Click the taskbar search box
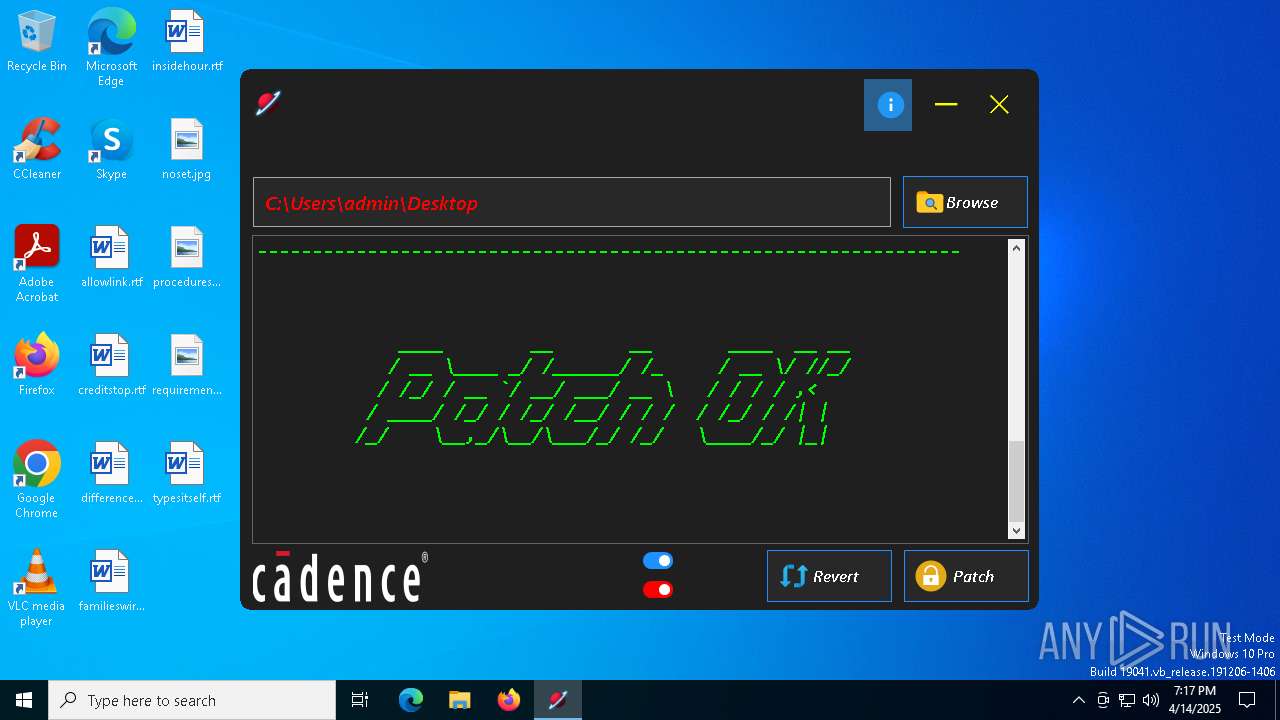Viewport: 1280px width, 720px height. click(x=192, y=700)
